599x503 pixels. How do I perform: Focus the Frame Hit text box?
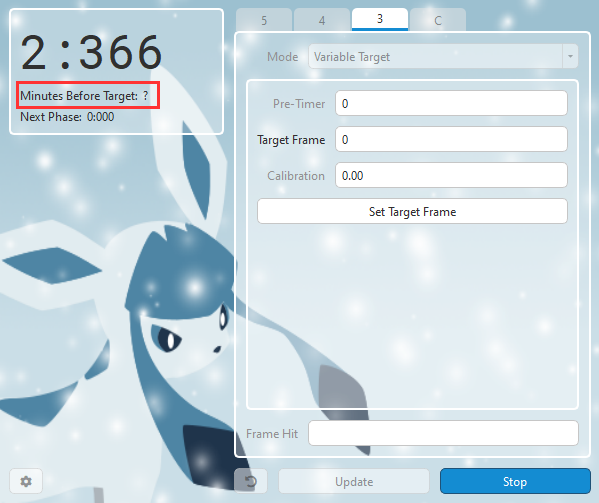[x=443, y=433]
